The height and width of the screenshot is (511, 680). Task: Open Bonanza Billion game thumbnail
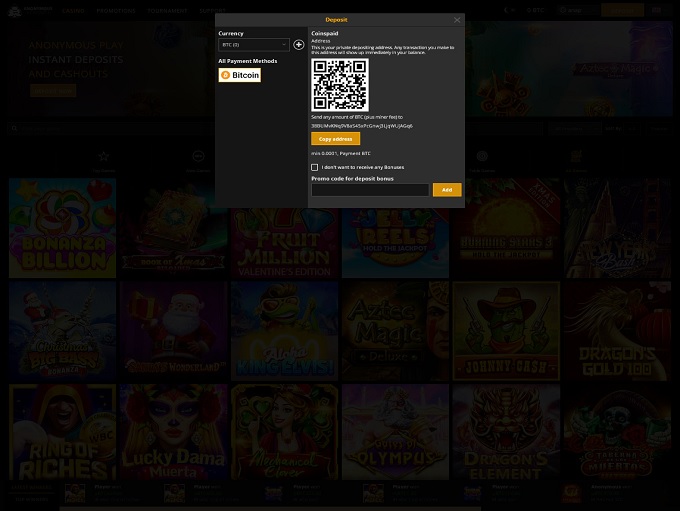point(62,228)
